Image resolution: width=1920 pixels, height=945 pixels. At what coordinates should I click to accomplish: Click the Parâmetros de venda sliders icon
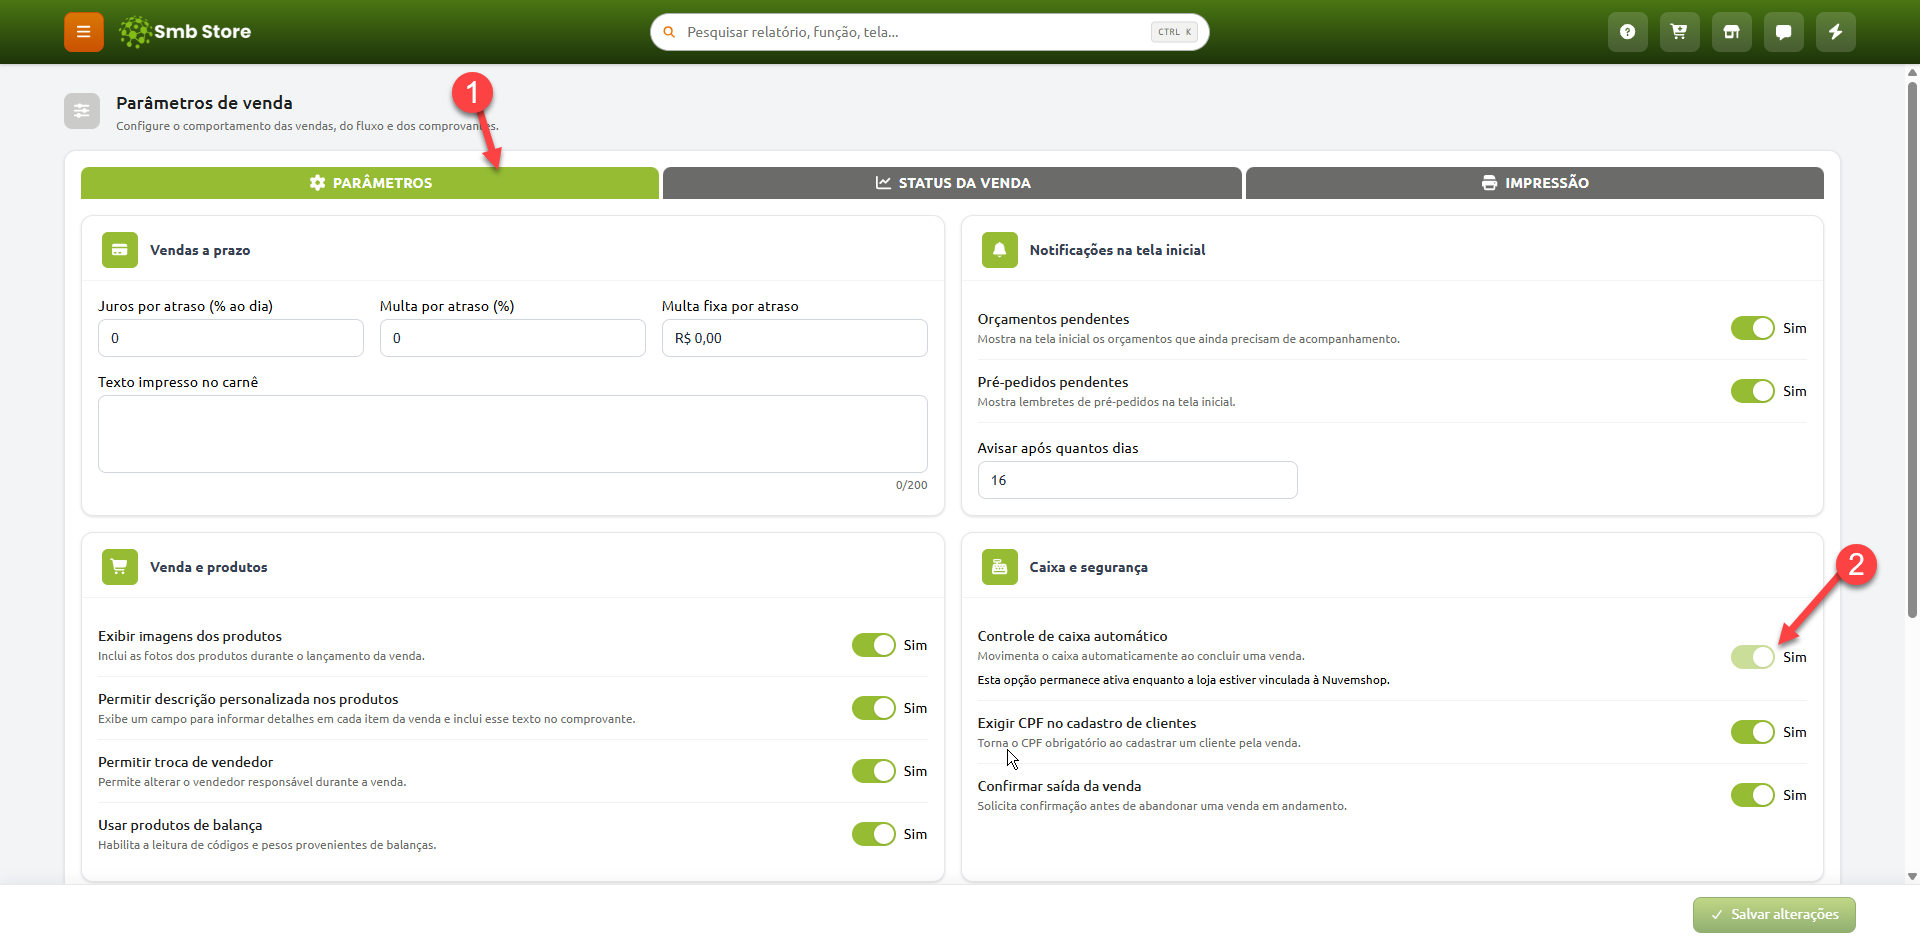[82, 111]
